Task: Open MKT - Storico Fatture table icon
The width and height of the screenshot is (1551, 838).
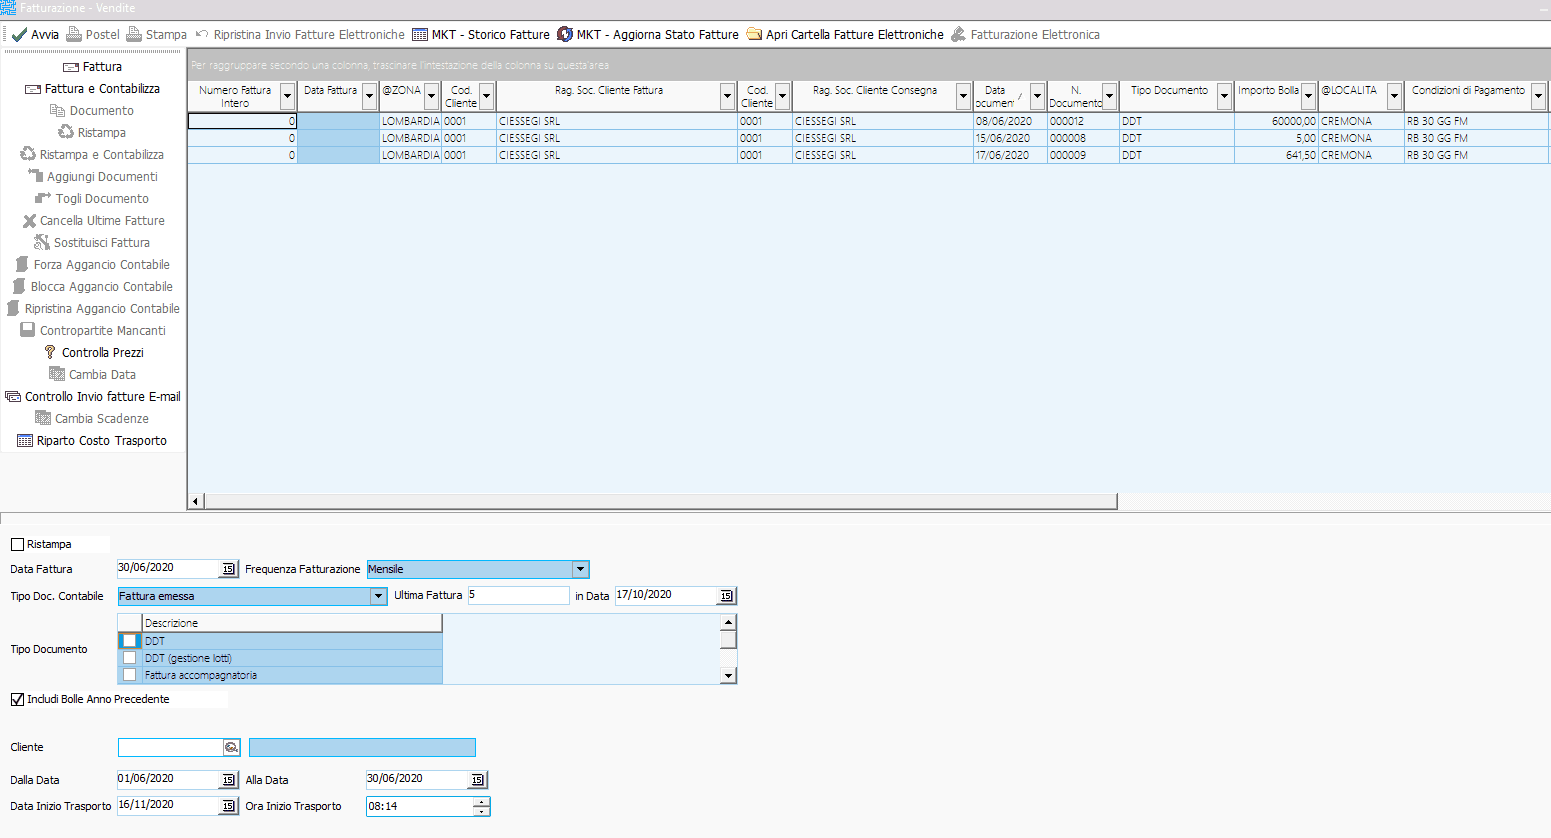Action: (x=420, y=34)
